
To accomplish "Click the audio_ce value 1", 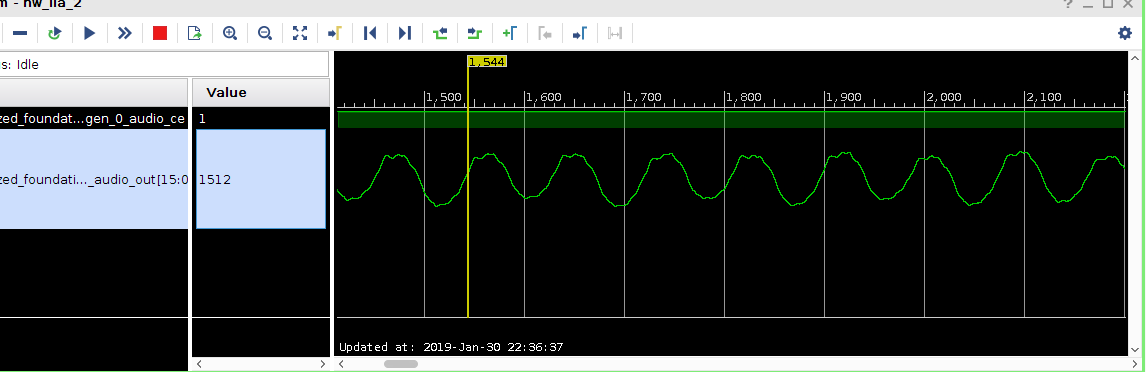I will [x=202, y=118].
